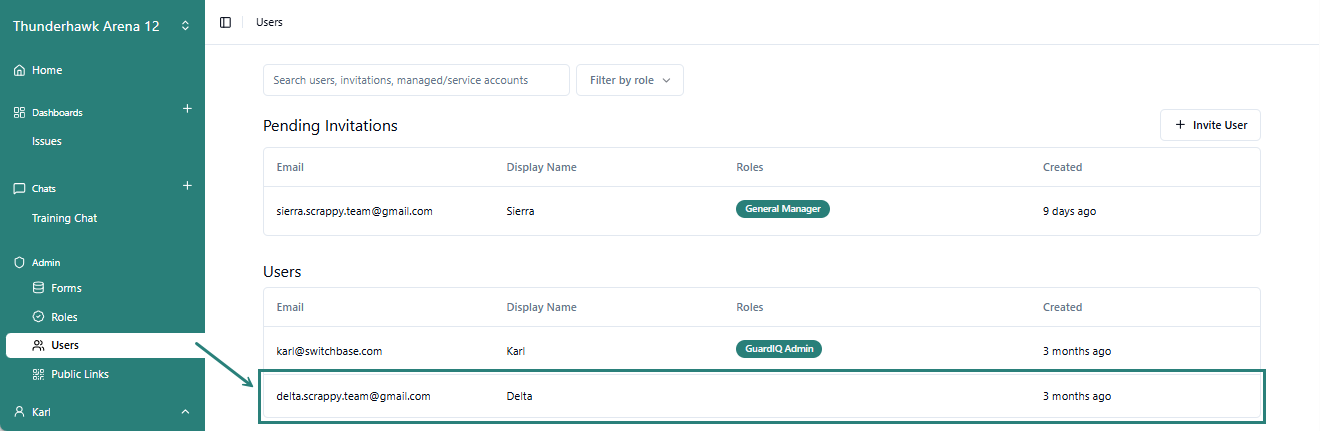Image resolution: width=1320 pixels, height=431 pixels.
Task: Open the Filter by role dropdown
Action: click(x=629, y=80)
